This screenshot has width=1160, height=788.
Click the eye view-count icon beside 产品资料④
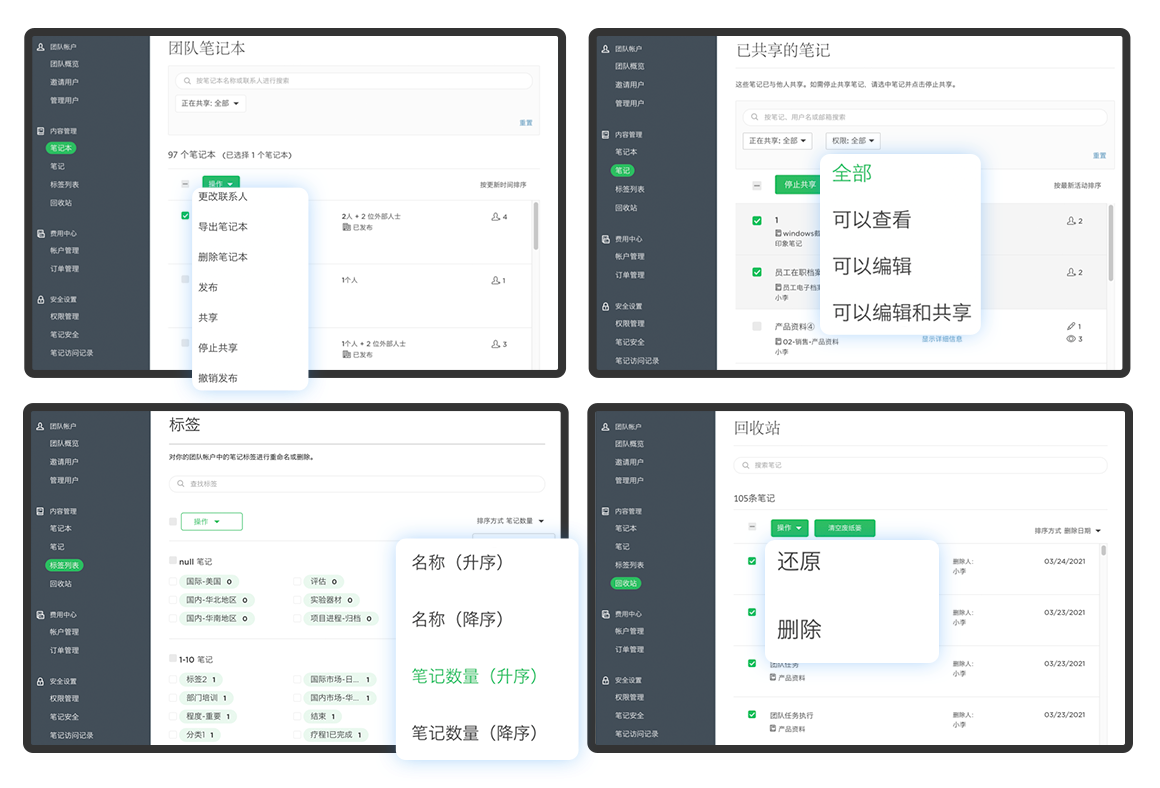click(1071, 339)
